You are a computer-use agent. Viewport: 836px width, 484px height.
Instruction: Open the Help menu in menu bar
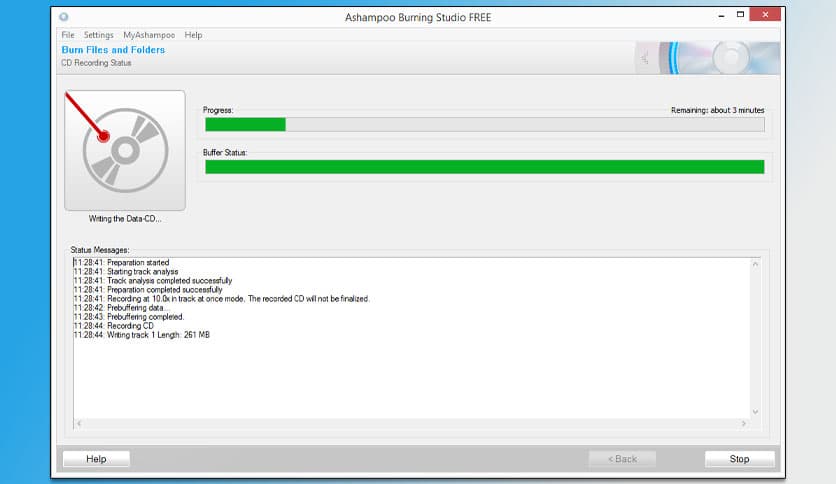[x=193, y=35]
